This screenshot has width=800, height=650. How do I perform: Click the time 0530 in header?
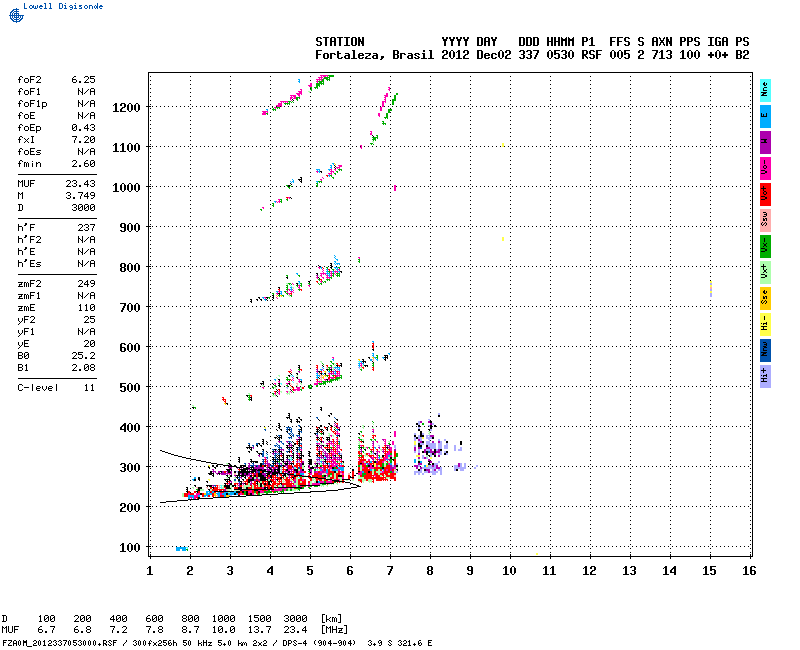coord(560,55)
